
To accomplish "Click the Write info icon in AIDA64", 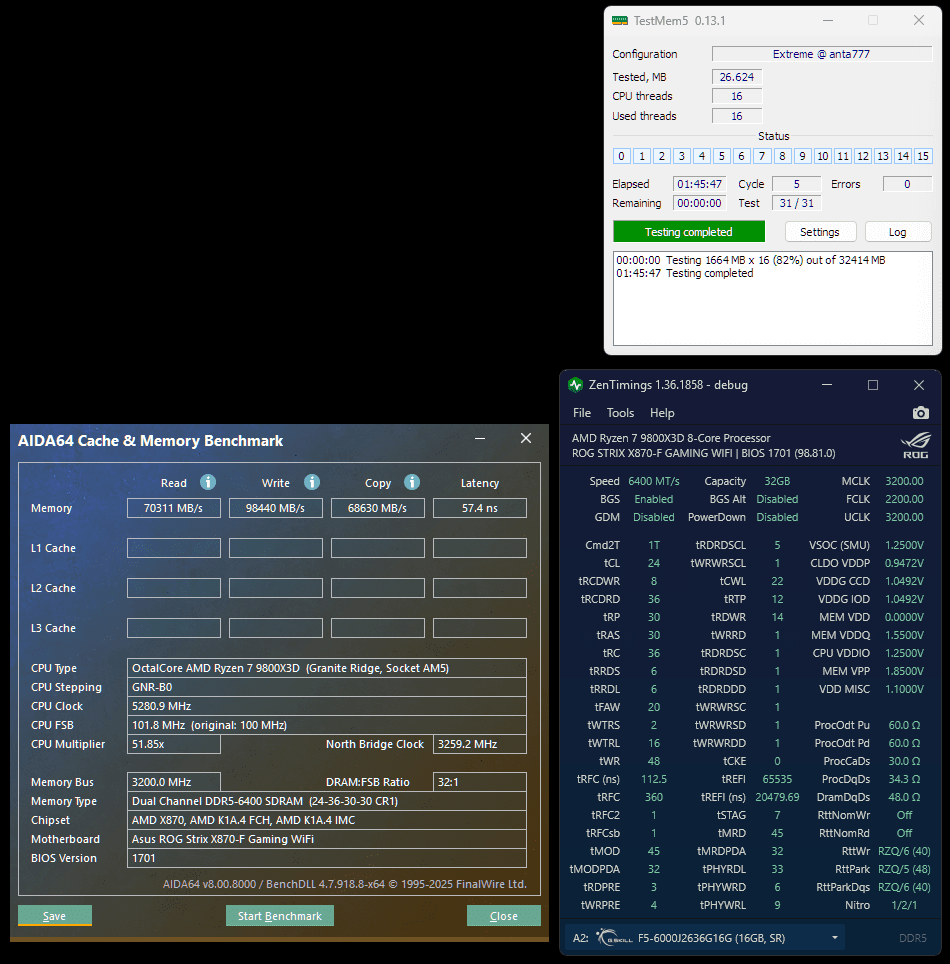I will click(312, 482).
